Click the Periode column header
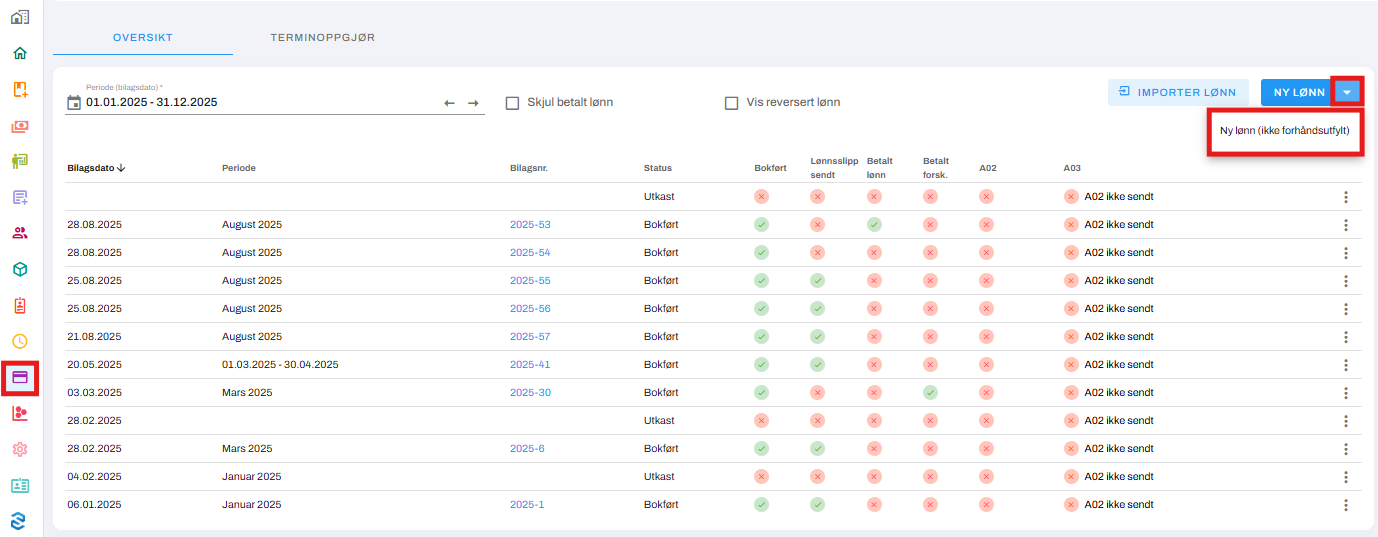Image resolution: width=1378 pixels, height=537 pixels. (x=239, y=168)
